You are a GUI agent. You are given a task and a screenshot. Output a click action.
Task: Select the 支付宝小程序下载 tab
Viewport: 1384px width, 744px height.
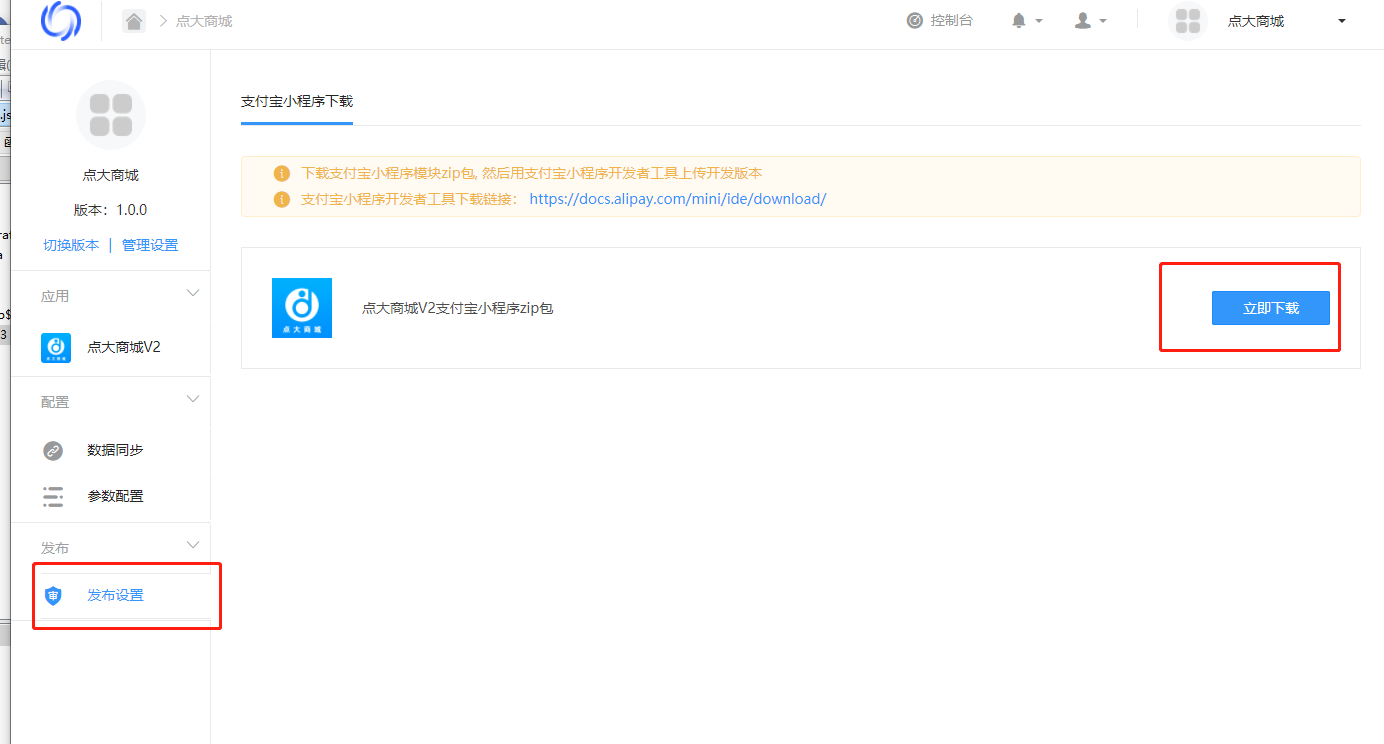point(297,102)
